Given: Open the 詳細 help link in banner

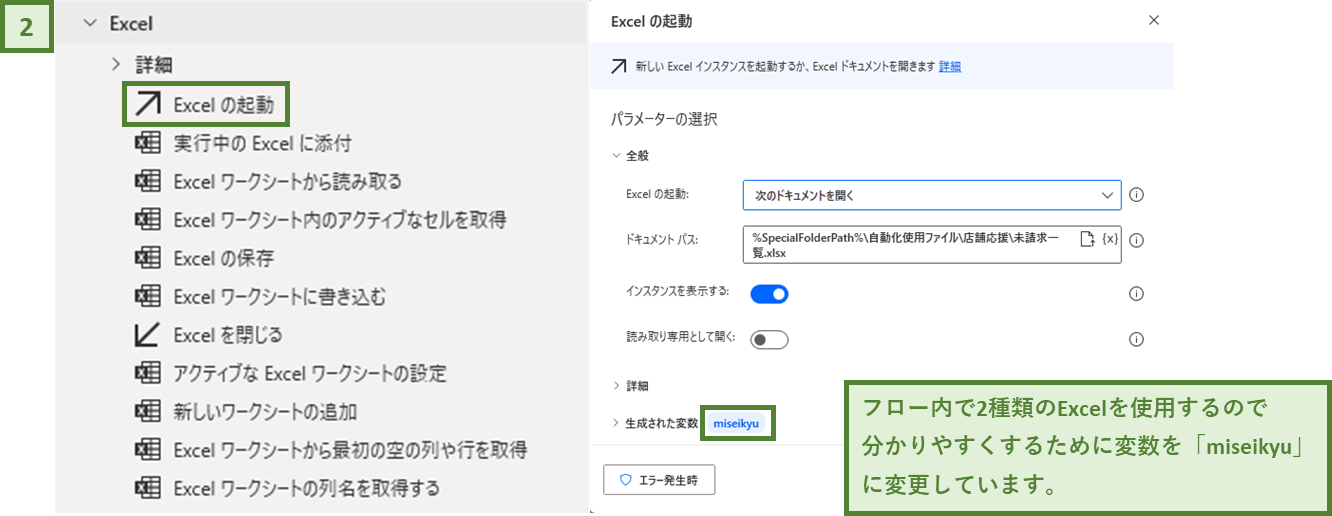Looking at the screenshot, I should (x=950, y=67).
